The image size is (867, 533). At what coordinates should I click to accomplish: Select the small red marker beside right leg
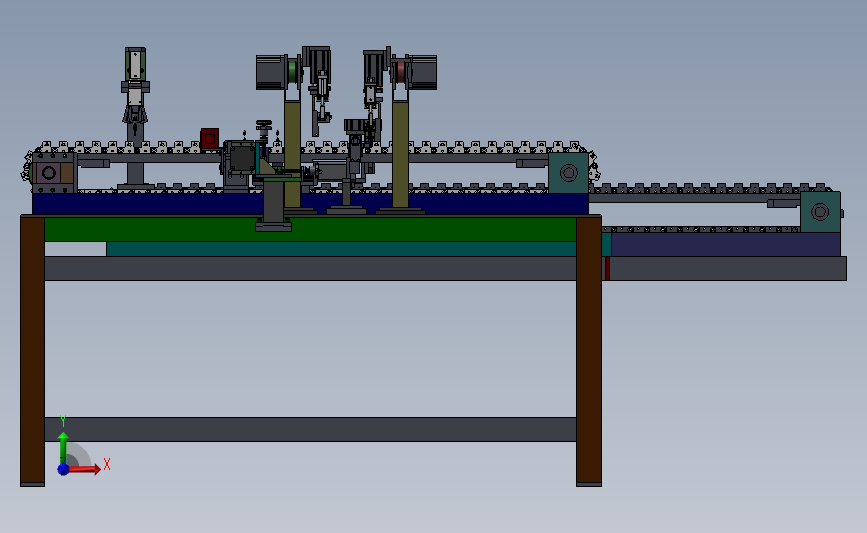coord(607,268)
